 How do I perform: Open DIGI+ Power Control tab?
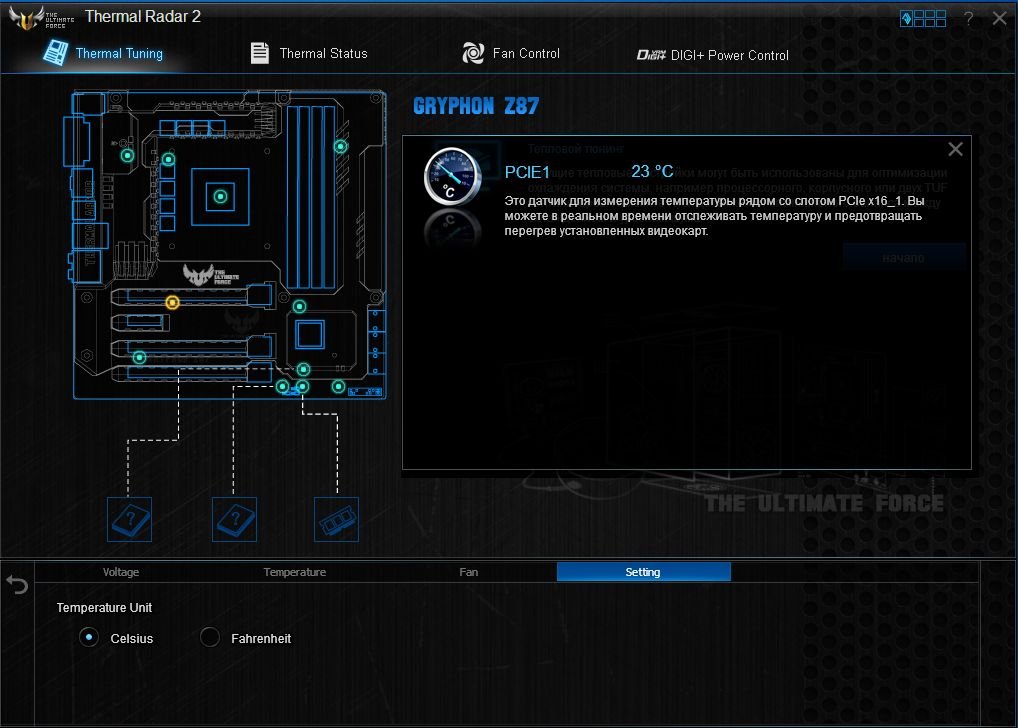tap(713, 55)
